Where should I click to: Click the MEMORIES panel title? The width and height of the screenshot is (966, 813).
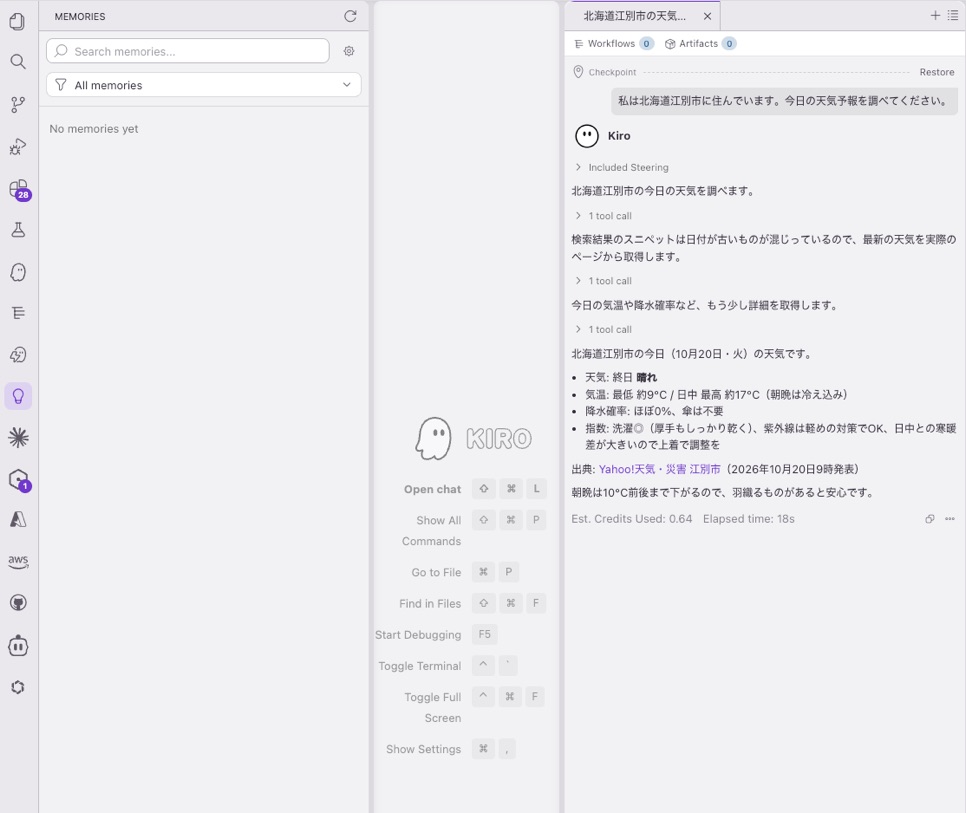(80, 17)
